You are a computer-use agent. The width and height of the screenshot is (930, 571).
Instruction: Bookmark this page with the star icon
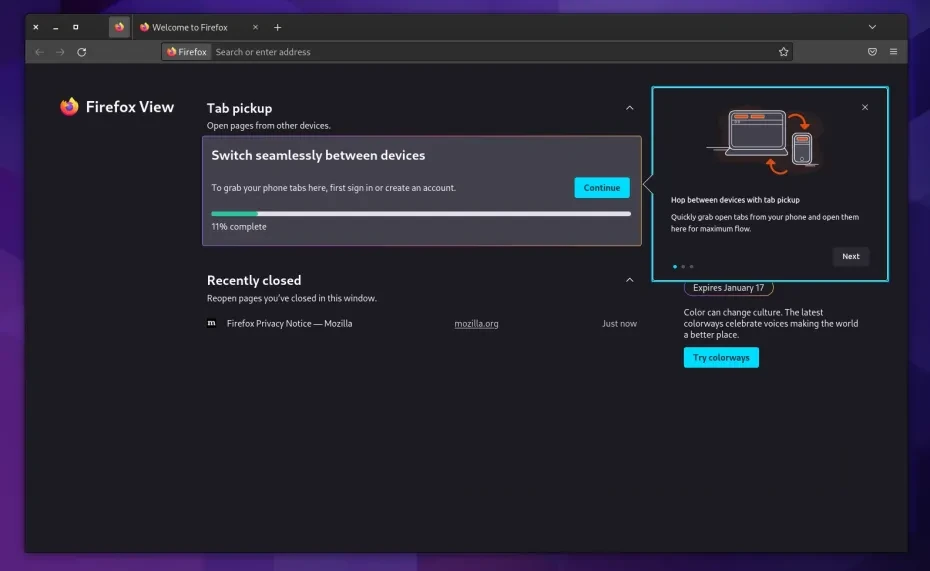[784, 52]
